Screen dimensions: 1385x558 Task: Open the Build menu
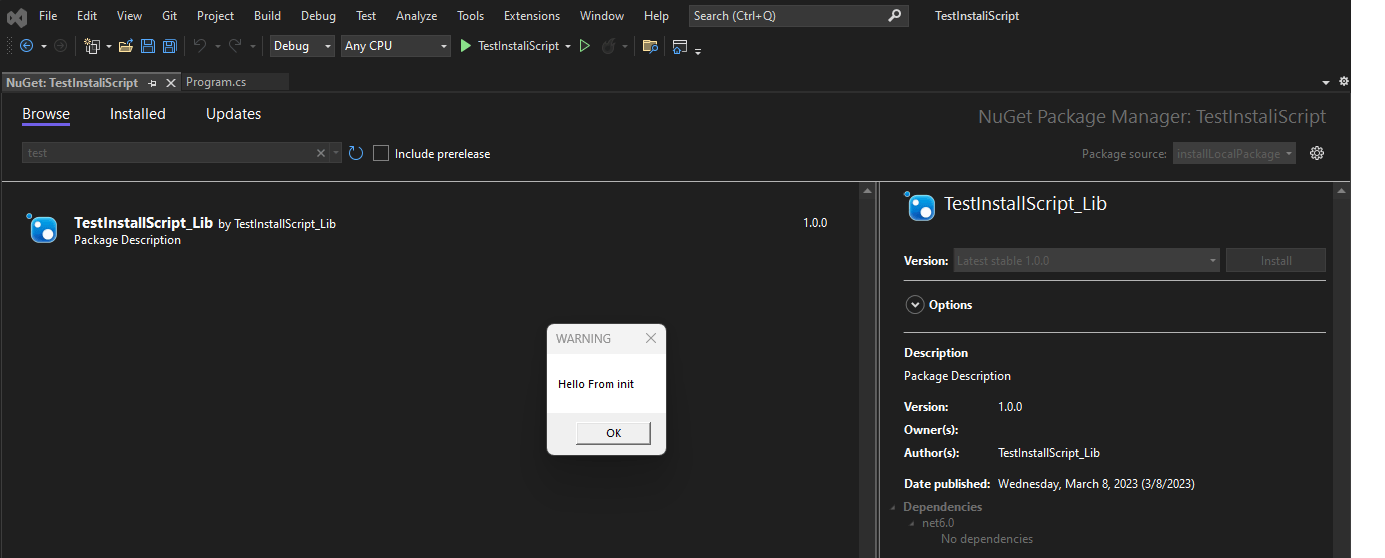point(267,16)
